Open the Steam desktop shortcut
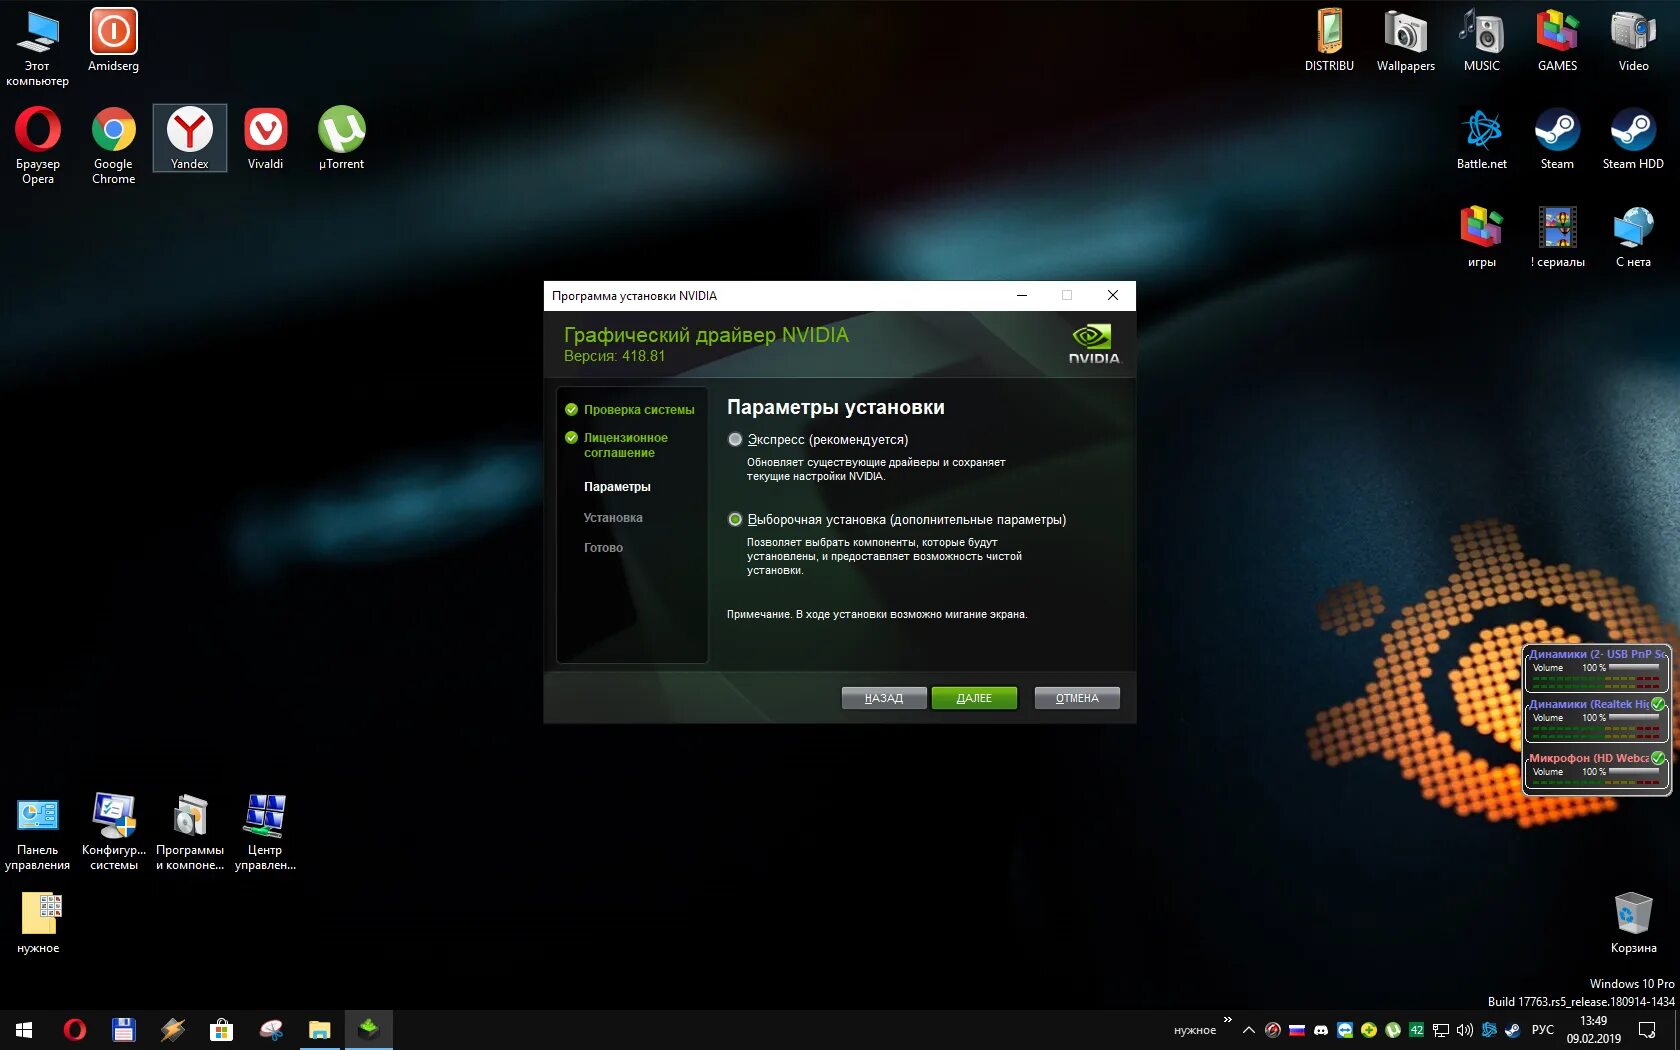Viewport: 1680px width, 1050px height. (x=1558, y=138)
